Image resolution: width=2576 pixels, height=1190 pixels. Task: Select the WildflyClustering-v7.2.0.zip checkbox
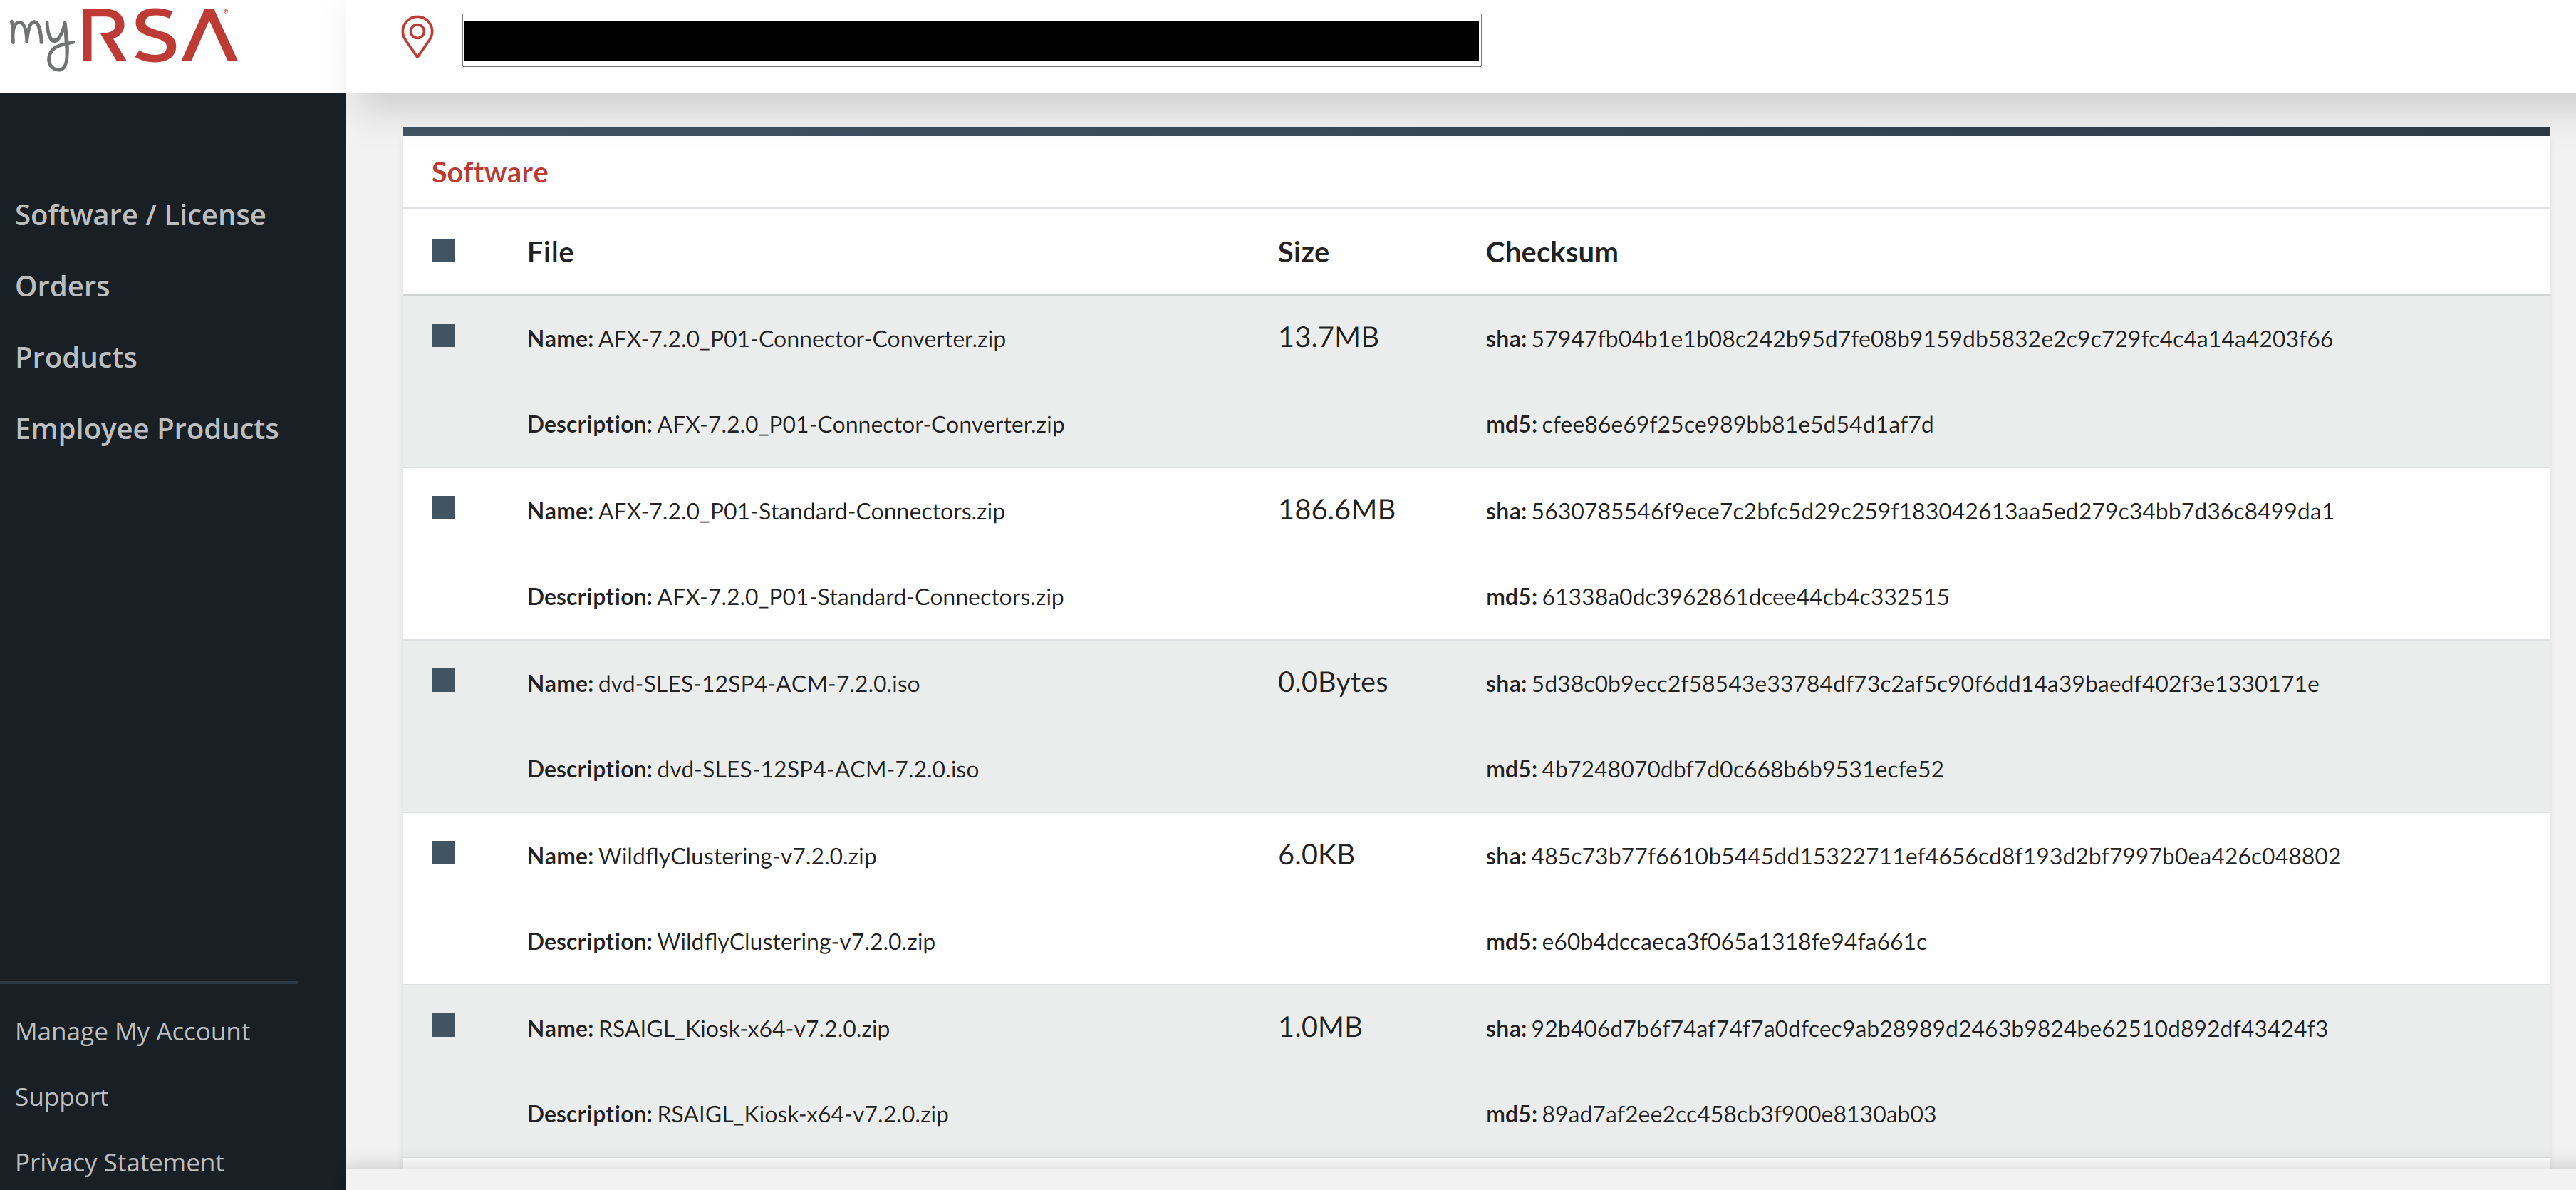click(443, 853)
